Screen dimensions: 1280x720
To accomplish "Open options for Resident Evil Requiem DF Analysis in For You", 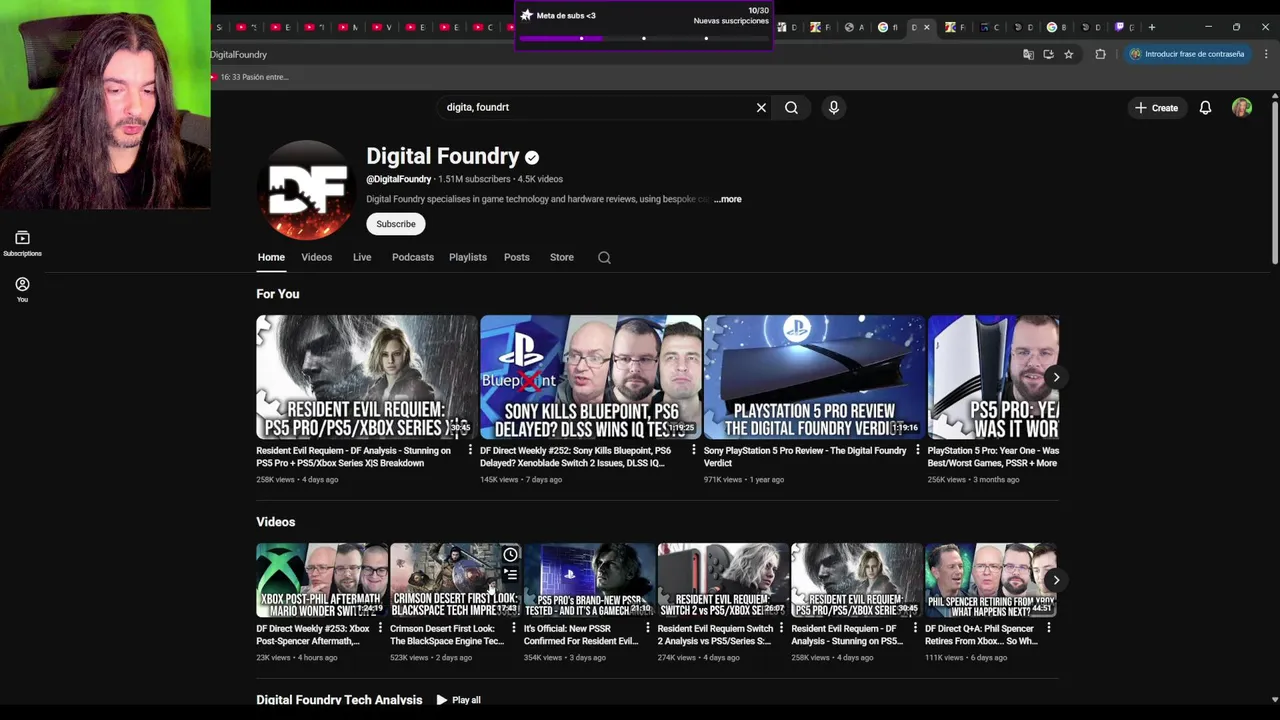I will [x=470, y=451].
